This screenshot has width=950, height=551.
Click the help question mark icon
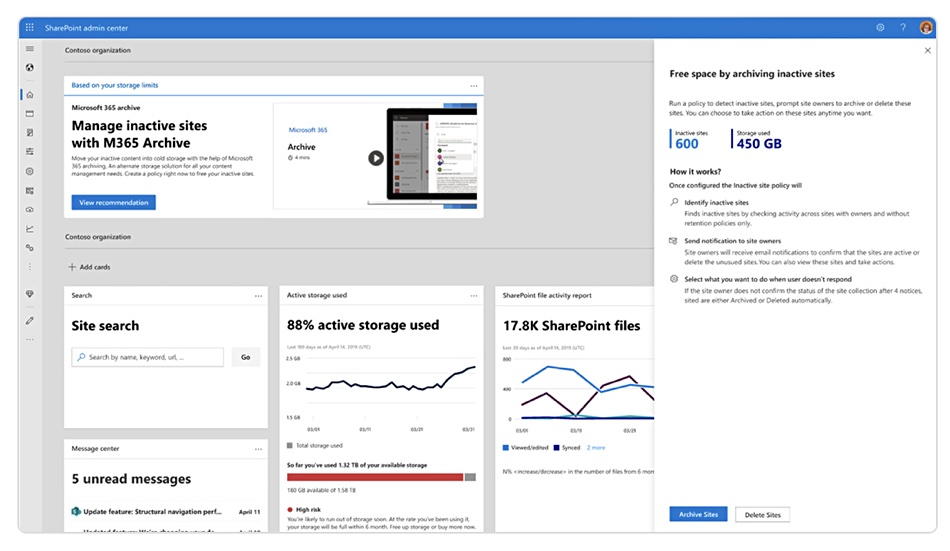coord(903,27)
